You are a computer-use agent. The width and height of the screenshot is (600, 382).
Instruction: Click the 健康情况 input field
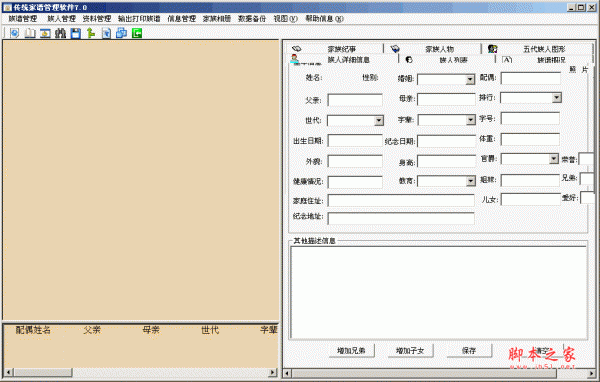pyautogui.click(x=355, y=182)
